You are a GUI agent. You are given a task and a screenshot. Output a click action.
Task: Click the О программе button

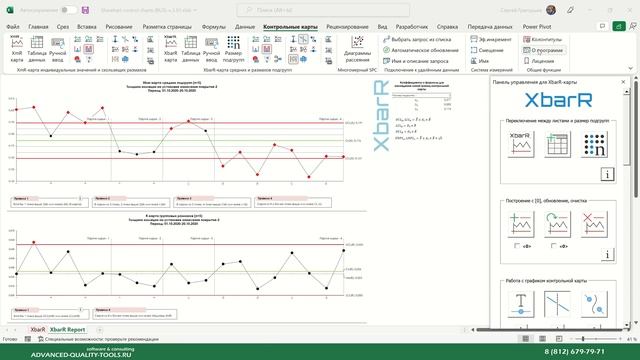pos(543,50)
